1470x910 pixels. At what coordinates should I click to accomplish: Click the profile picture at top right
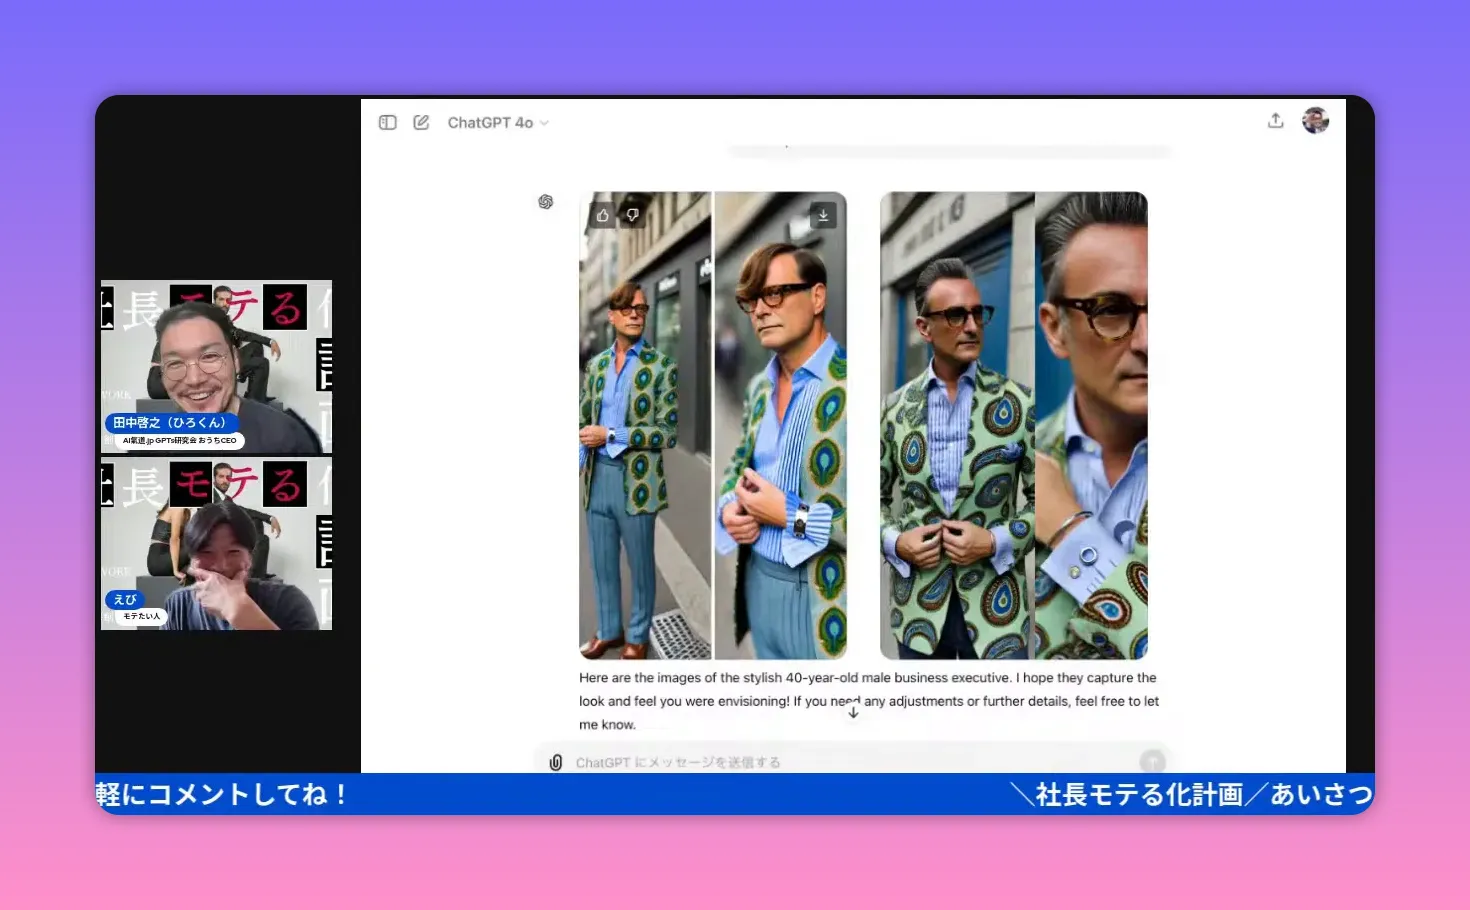pyautogui.click(x=1315, y=120)
